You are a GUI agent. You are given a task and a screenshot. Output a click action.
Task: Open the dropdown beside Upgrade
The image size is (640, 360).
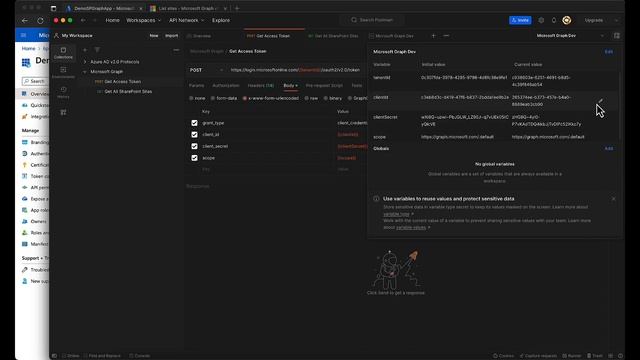pyautogui.click(x=616, y=20)
